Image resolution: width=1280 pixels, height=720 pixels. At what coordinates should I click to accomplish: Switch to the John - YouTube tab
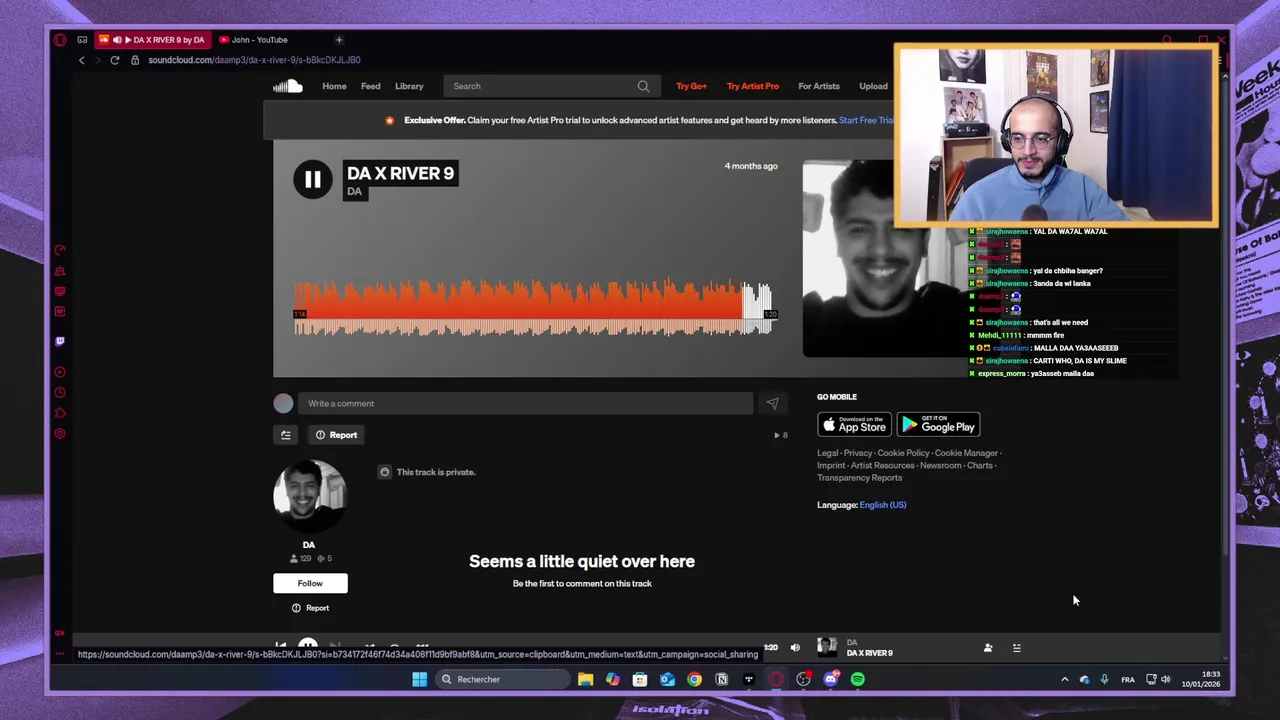260,40
